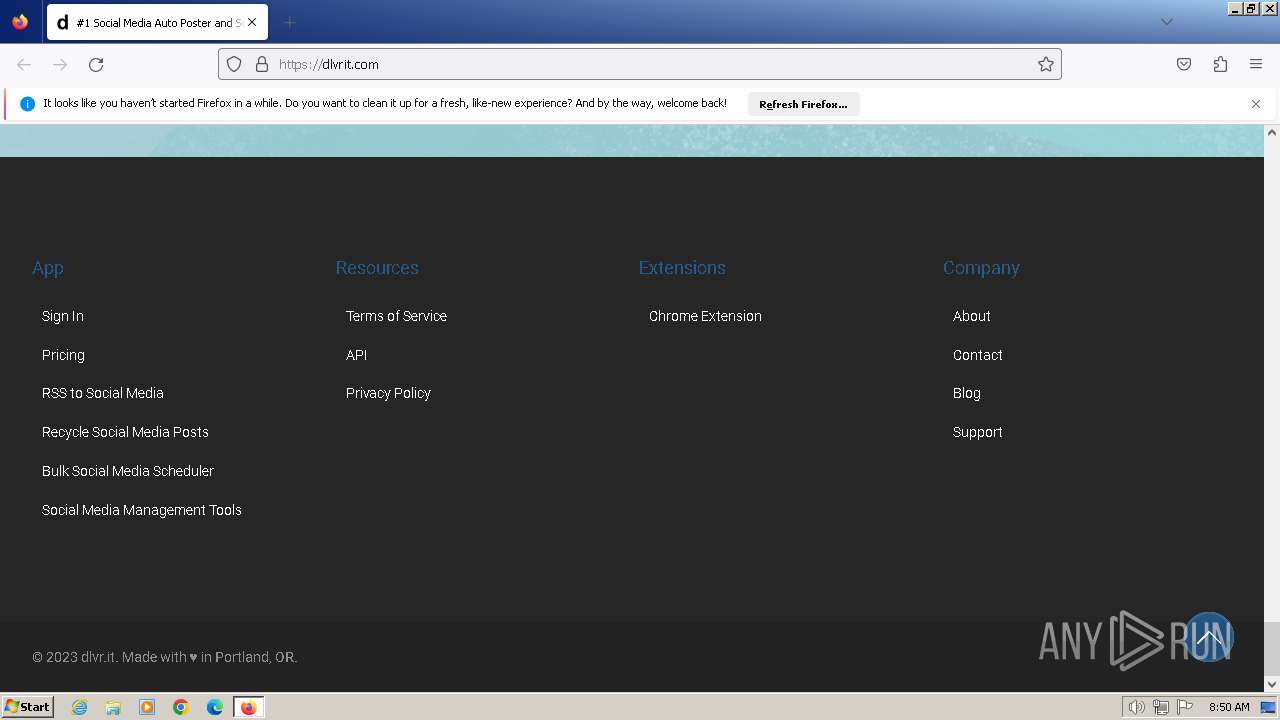This screenshot has width=1280, height=720.
Task: Click the 8:50 AM system clock
Action: [1229, 707]
